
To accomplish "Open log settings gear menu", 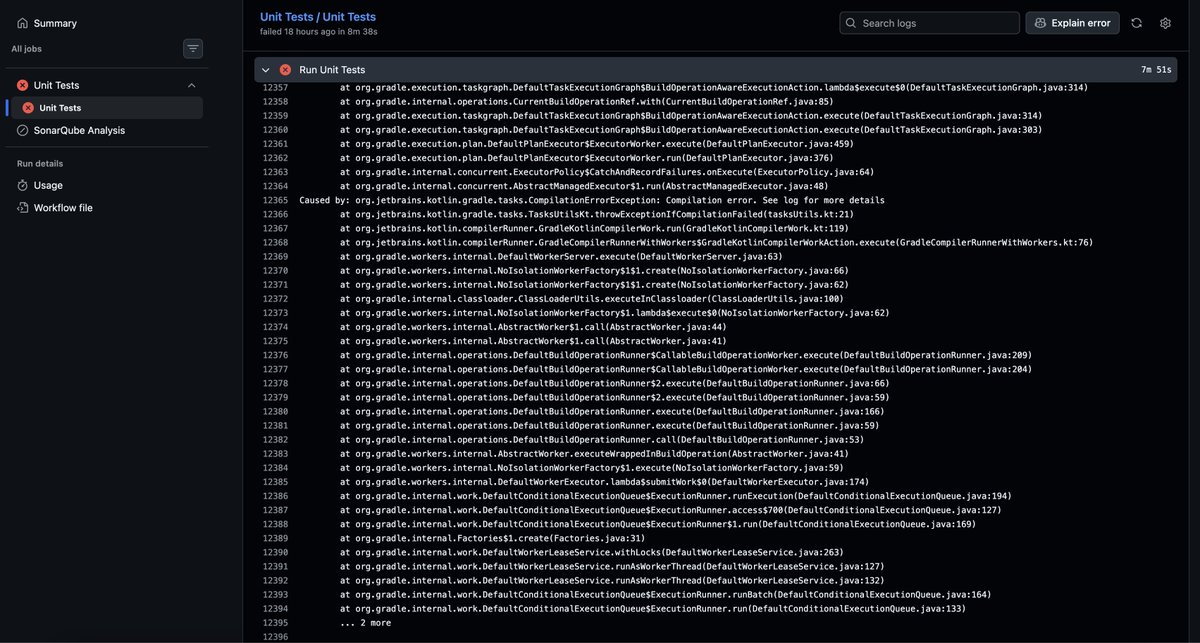I will [x=1165, y=23].
